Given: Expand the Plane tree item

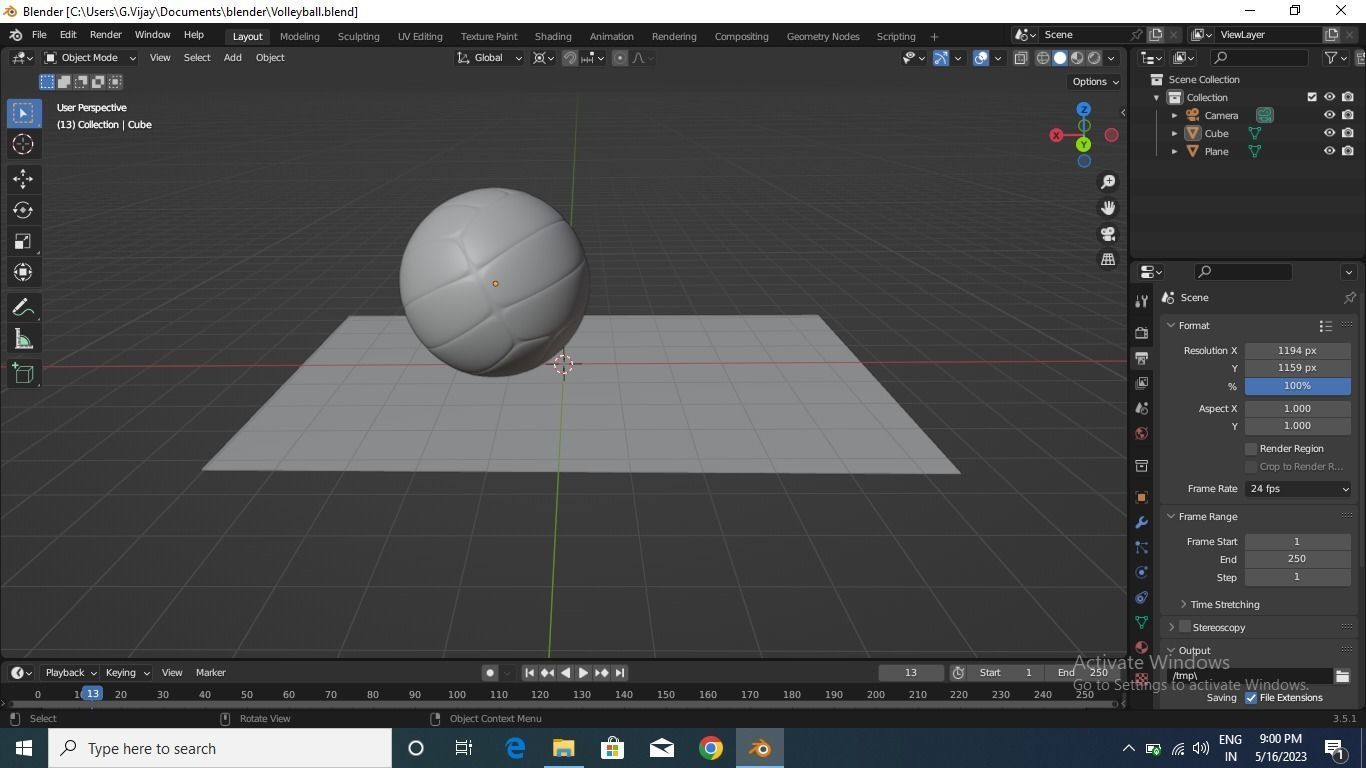Looking at the screenshot, I should pyautogui.click(x=1175, y=152).
